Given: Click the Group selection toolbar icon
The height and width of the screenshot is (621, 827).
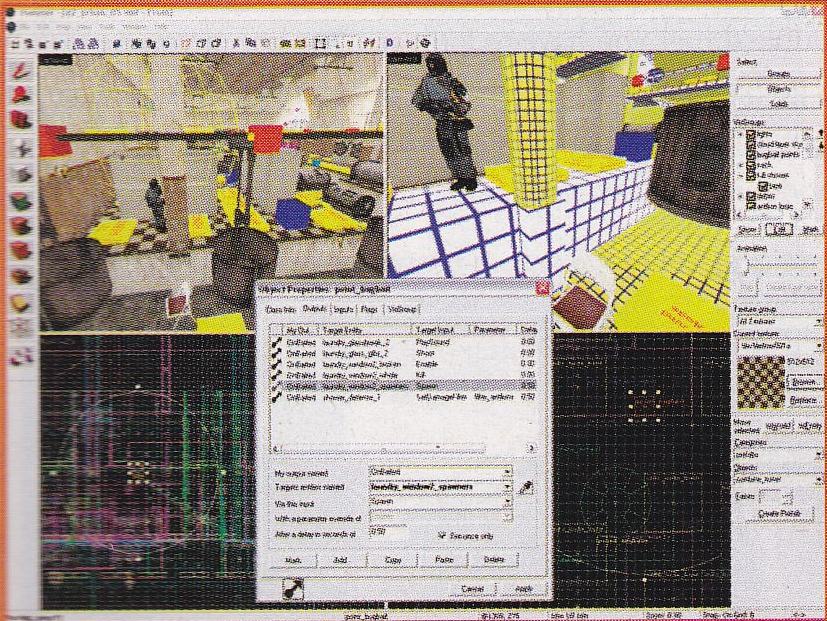Looking at the screenshot, I should [137, 44].
